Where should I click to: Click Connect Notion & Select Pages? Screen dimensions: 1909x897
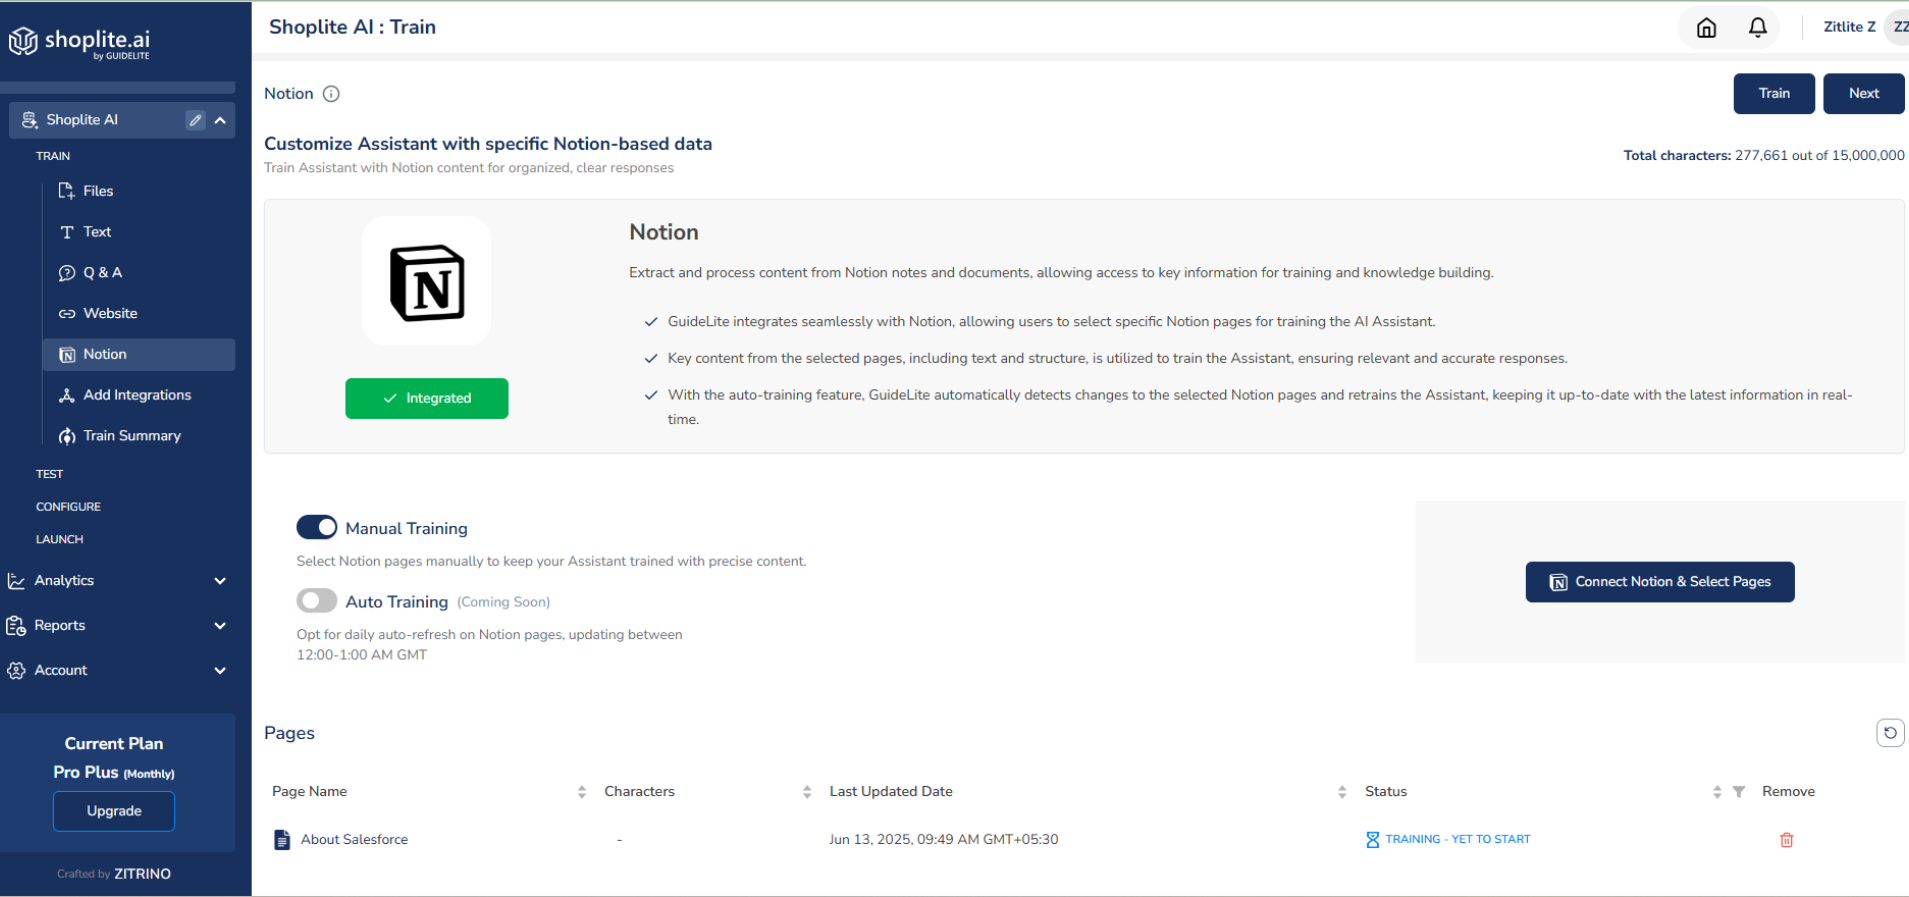click(x=1660, y=582)
